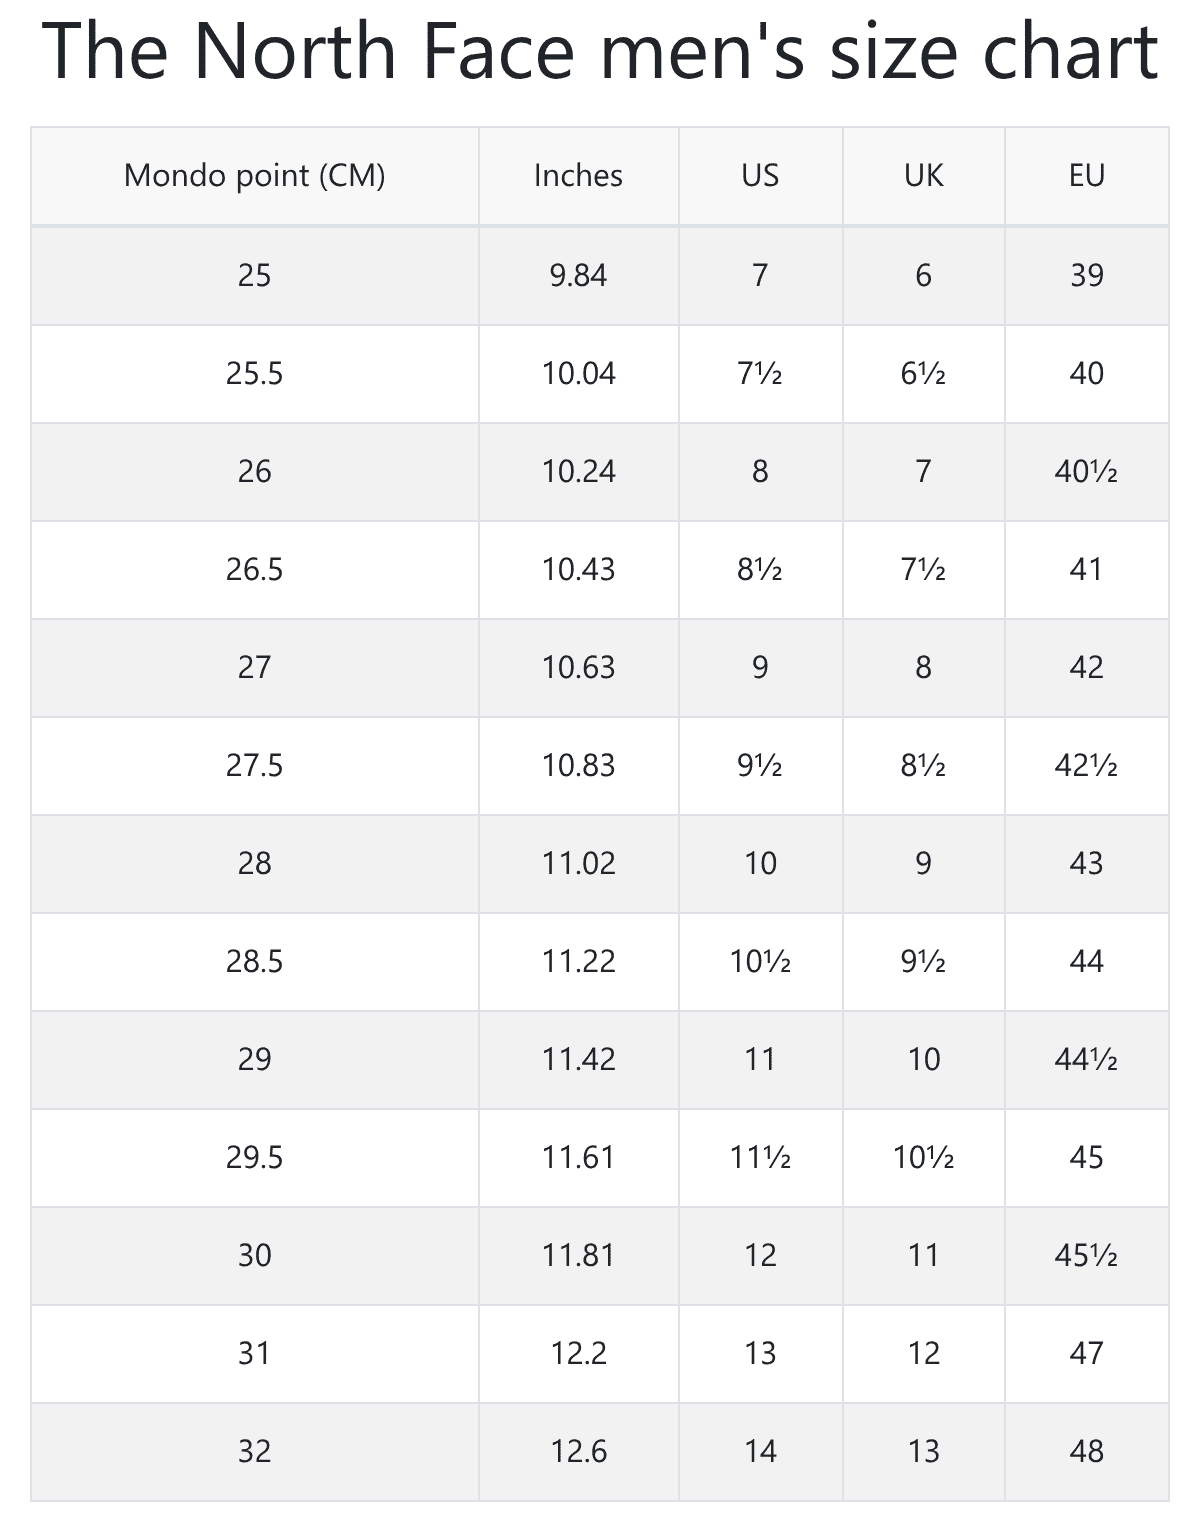This screenshot has height=1532, width=1200.
Task: Click the EU size 39 cell
Action: tap(1086, 275)
